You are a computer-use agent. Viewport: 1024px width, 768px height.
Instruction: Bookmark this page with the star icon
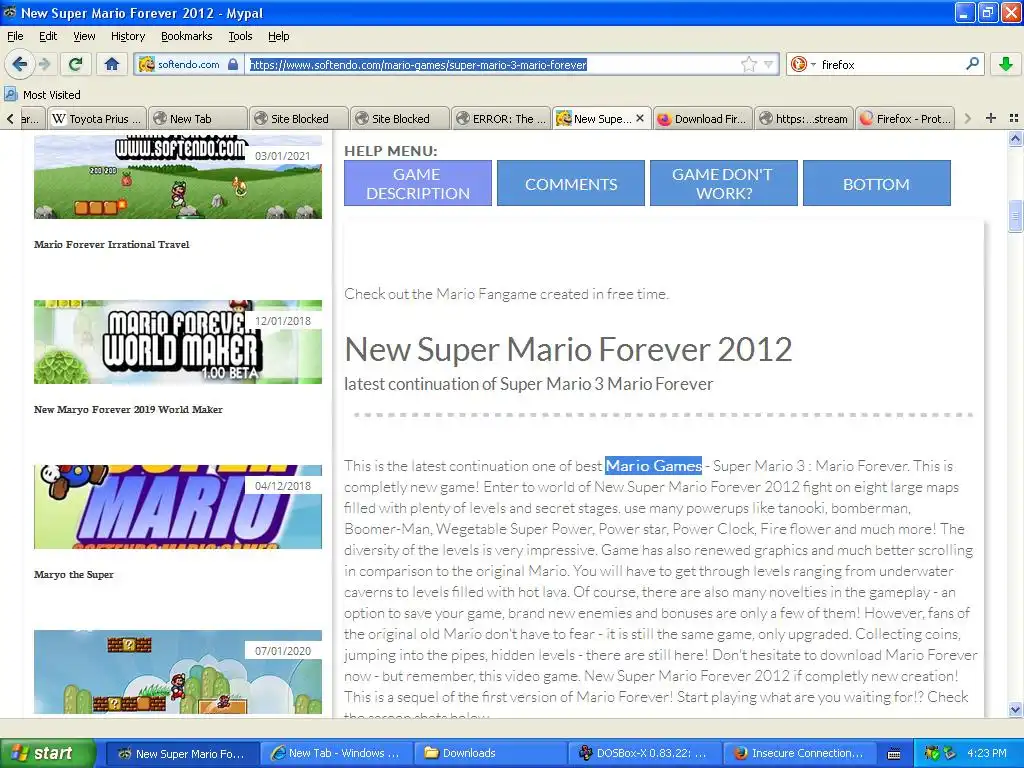point(748,64)
